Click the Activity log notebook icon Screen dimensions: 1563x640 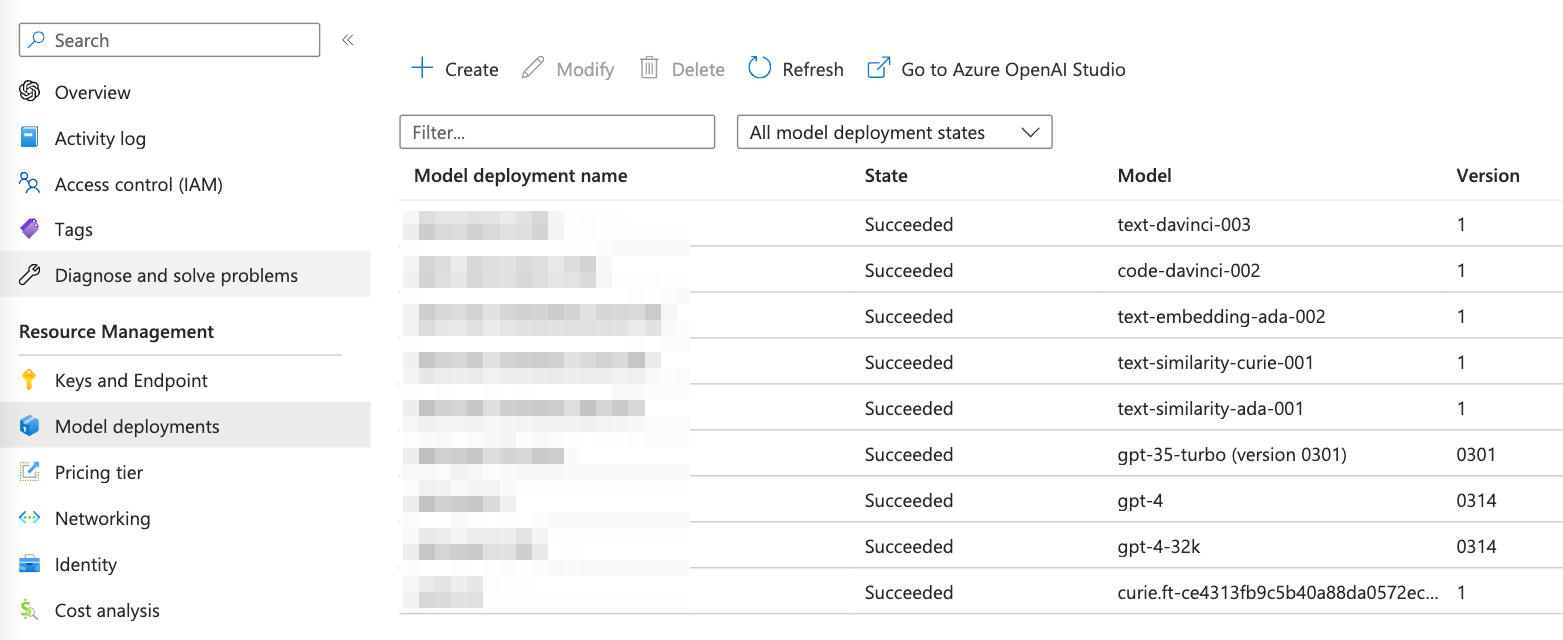pyautogui.click(x=30, y=138)
